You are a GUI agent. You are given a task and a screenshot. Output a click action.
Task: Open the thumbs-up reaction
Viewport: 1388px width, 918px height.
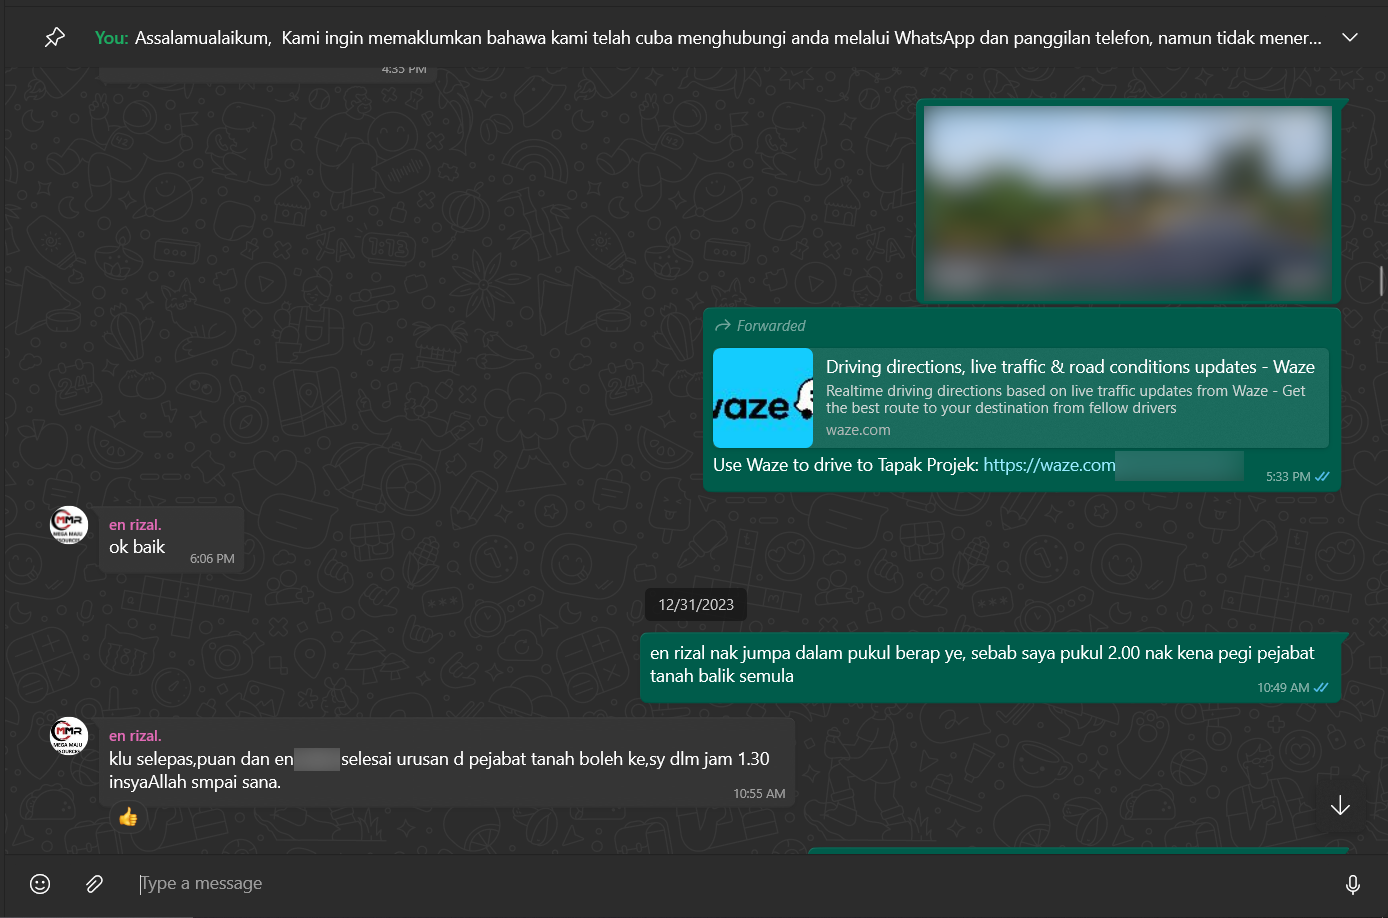point(128,817)
